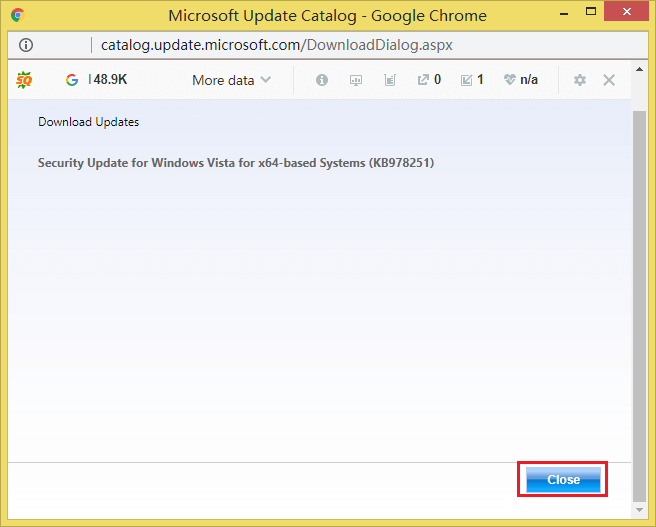Open the SEOquake diagnosis monitor icon
656x527 pixels.
tap(356, 80)
